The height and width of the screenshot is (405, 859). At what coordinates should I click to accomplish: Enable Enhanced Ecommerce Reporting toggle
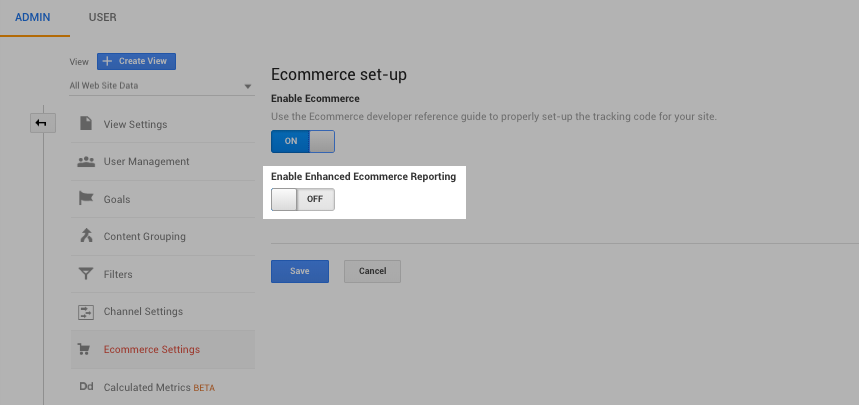(303, 199)
